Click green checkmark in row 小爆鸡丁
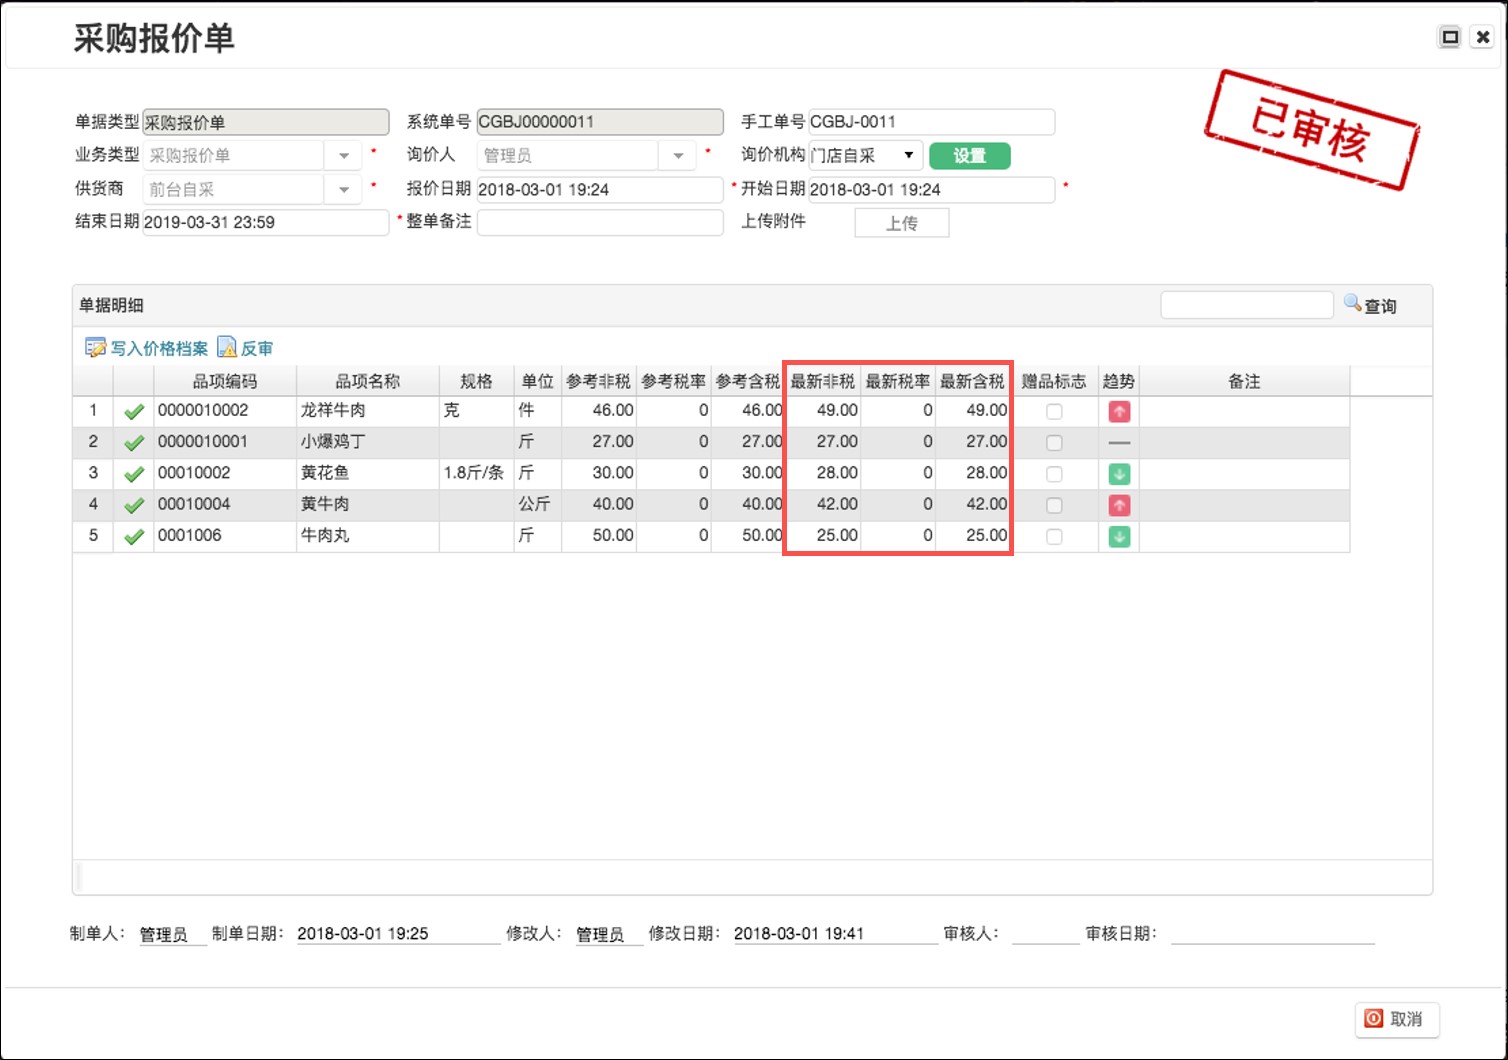The height and width of the screenshot is (1060, 1508). (134, 442)
